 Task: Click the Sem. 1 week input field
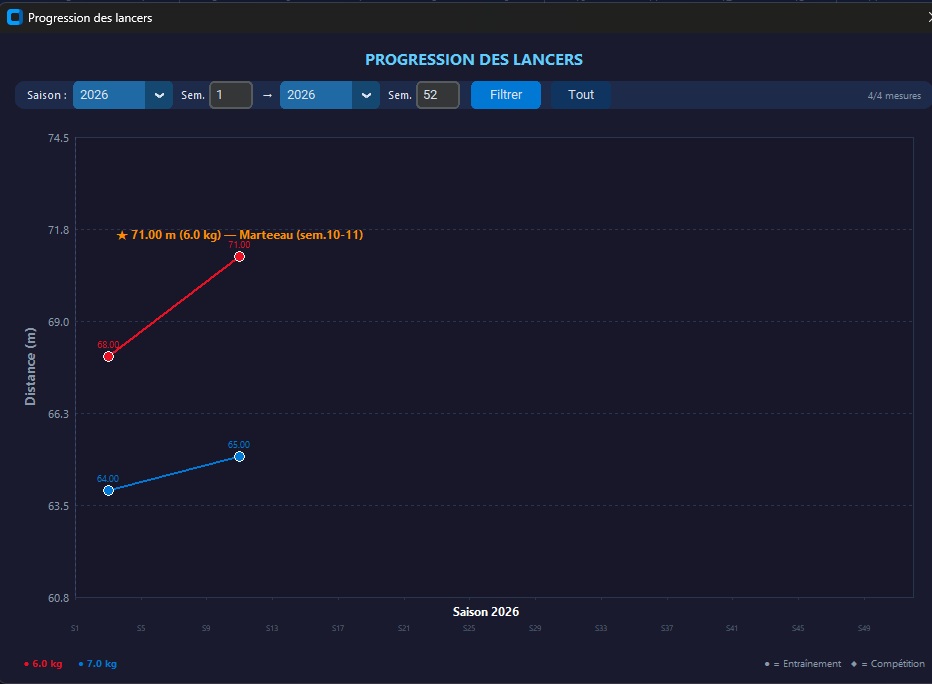coord(231,94)
